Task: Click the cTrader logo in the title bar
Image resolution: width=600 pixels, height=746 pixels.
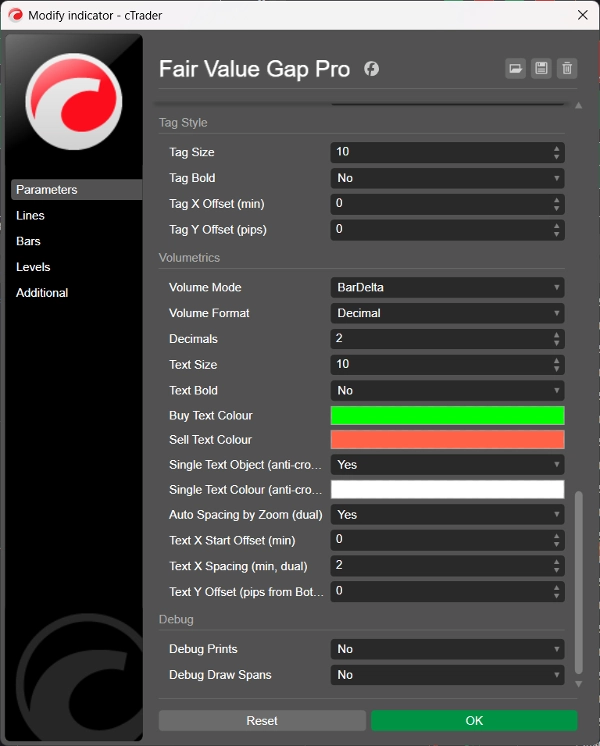Action: point(15,15)
